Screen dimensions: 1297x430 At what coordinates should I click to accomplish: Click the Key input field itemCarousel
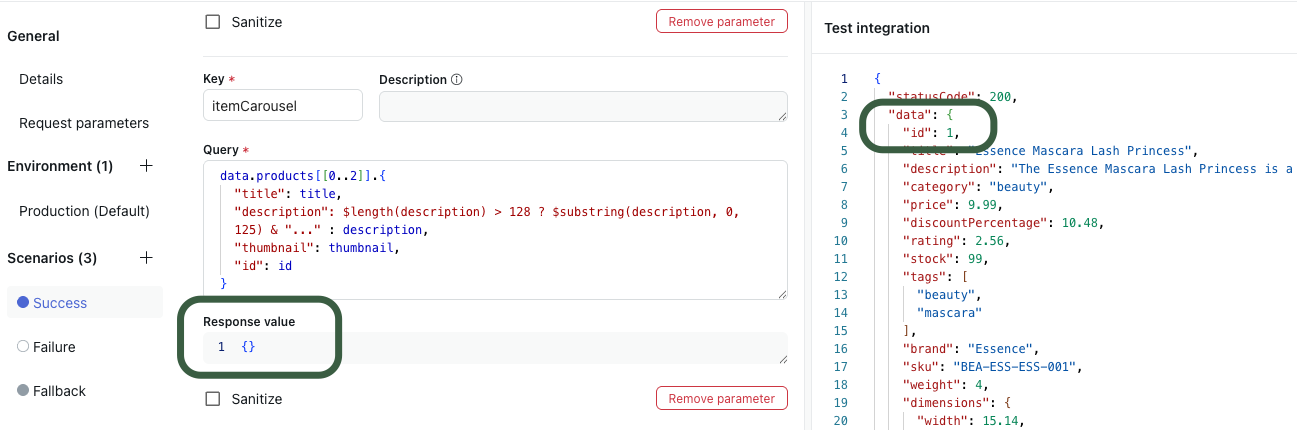[282, 105]
